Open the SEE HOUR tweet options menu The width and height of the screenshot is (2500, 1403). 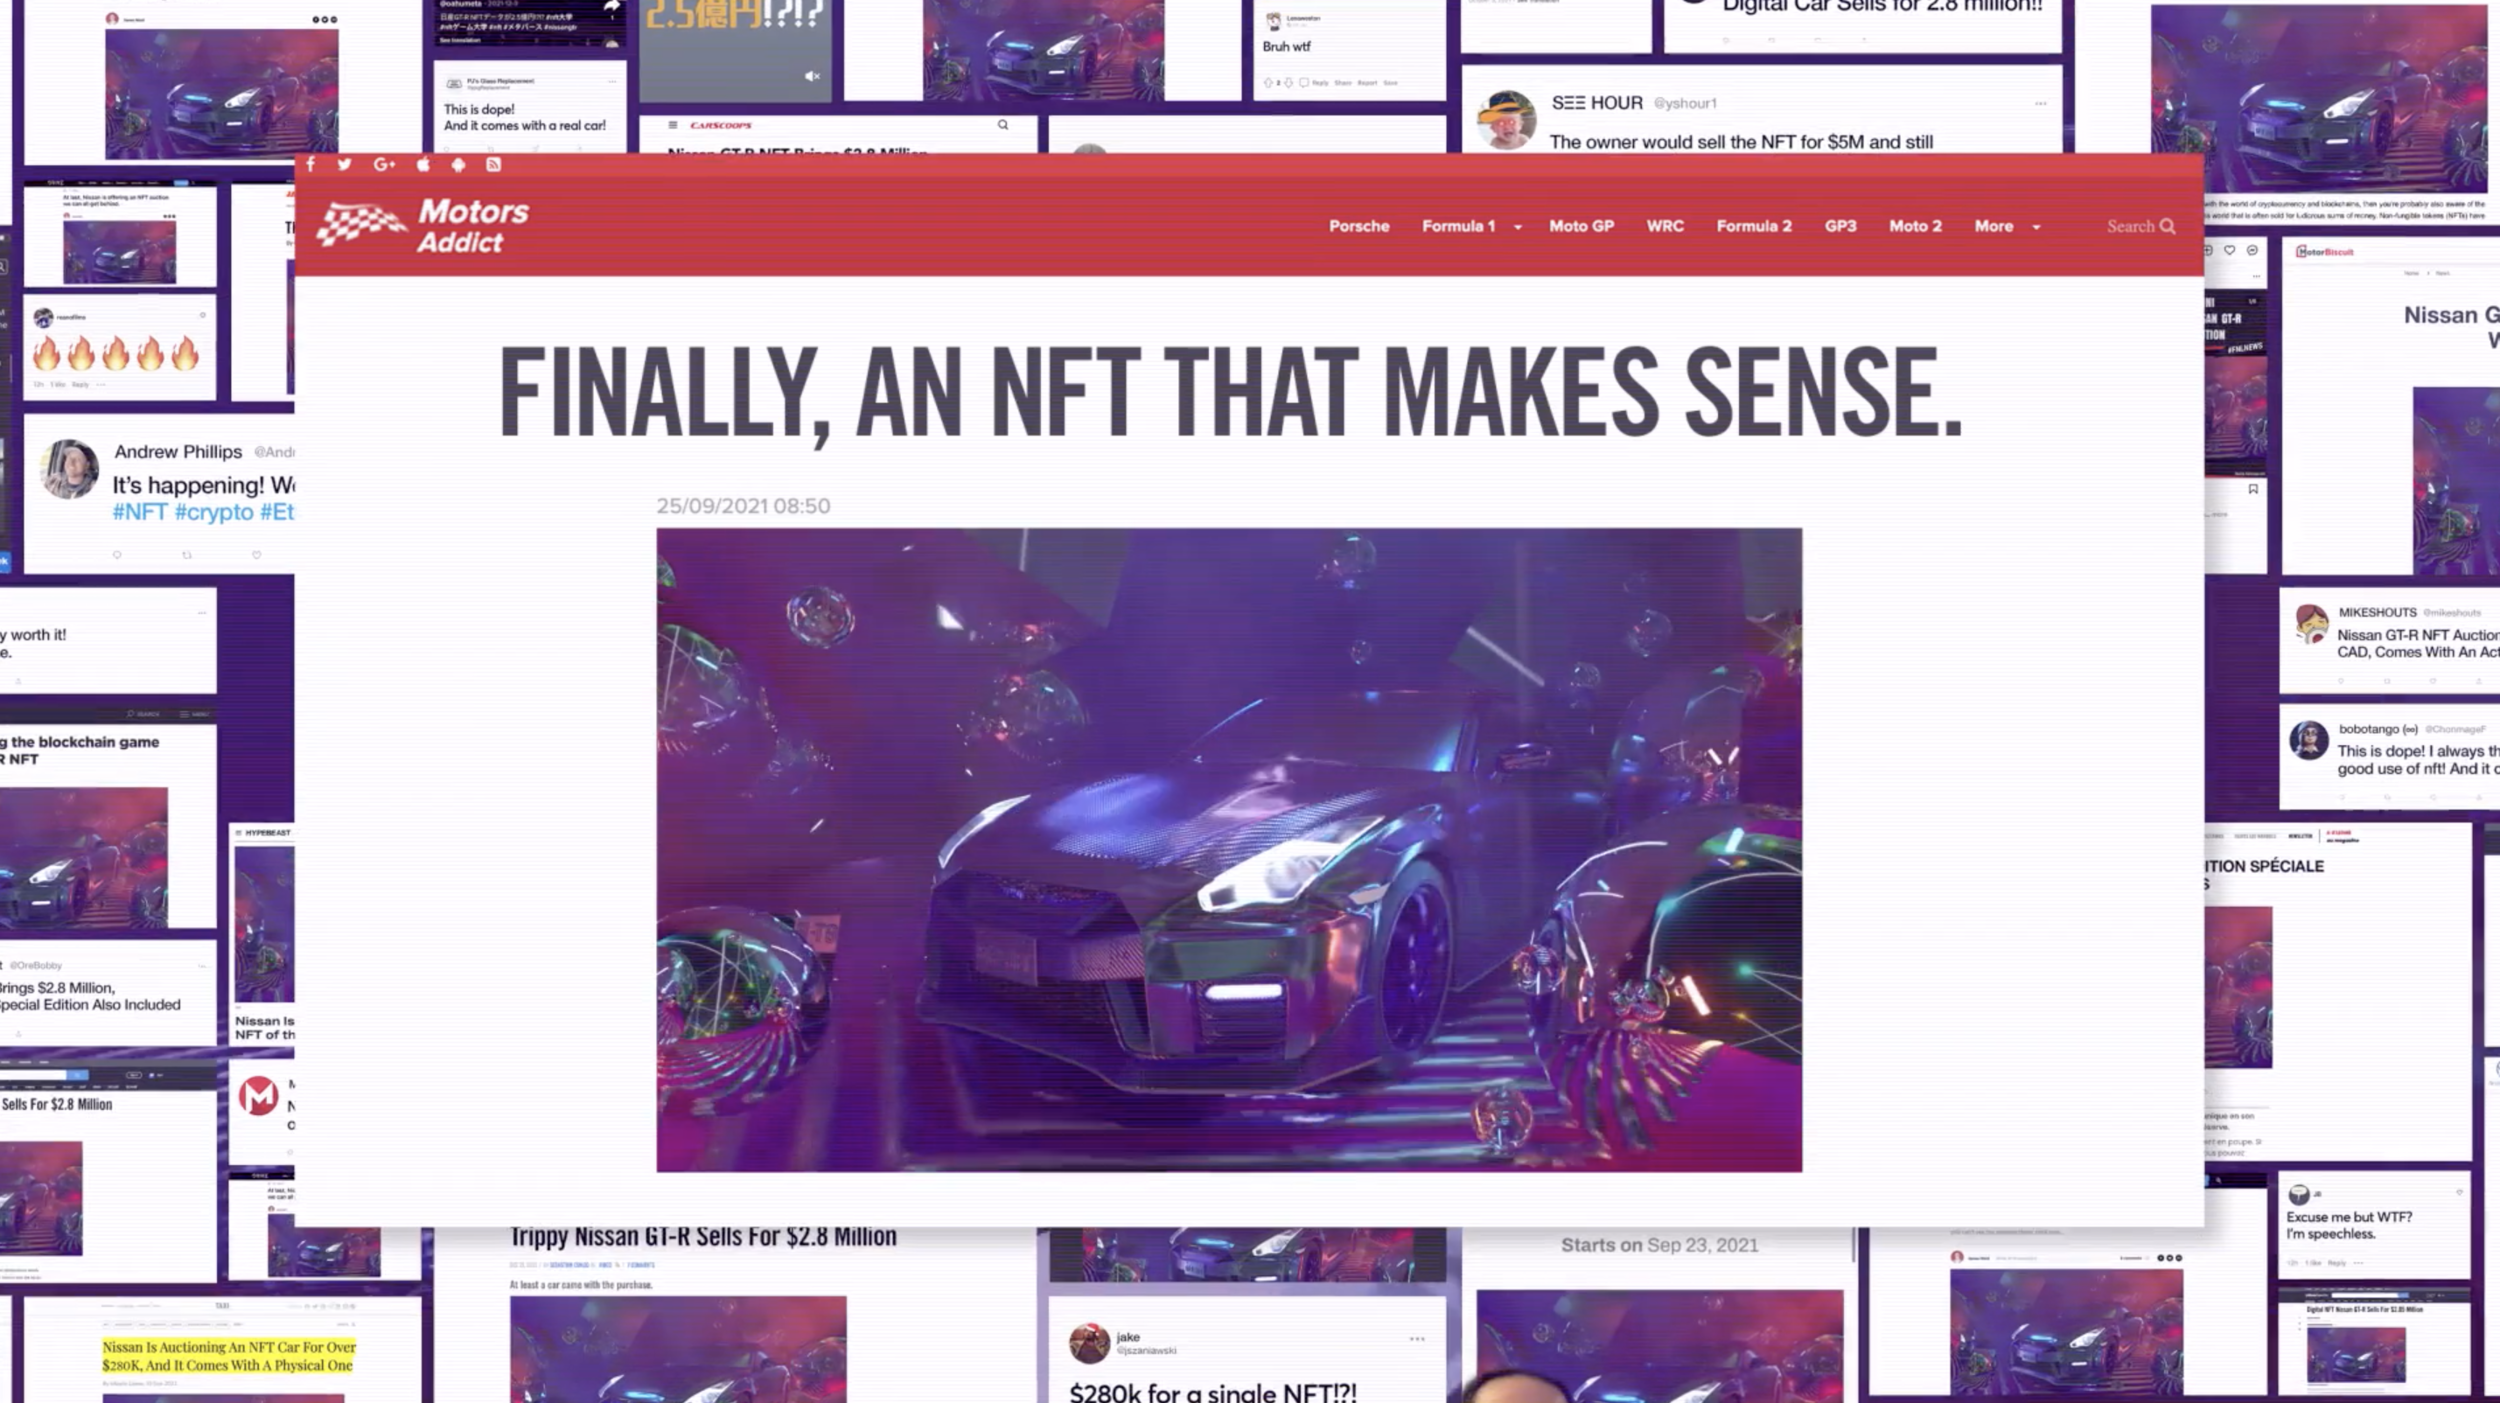2040,103
